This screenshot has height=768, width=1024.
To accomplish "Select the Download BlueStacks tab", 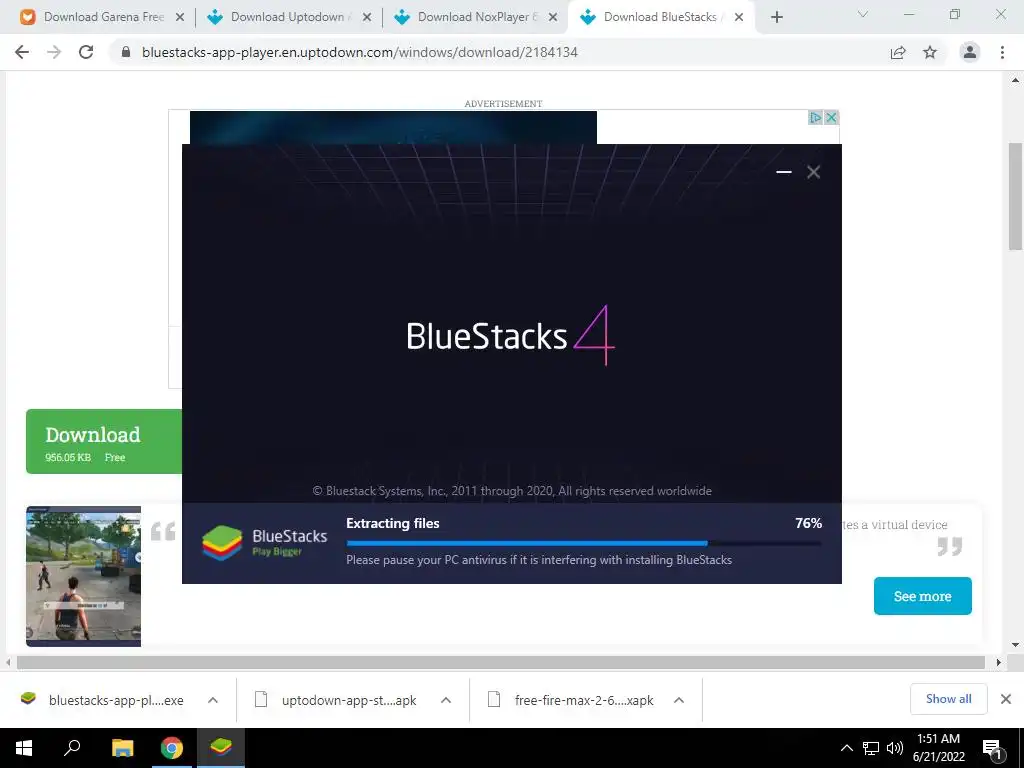I will [660, 17].
